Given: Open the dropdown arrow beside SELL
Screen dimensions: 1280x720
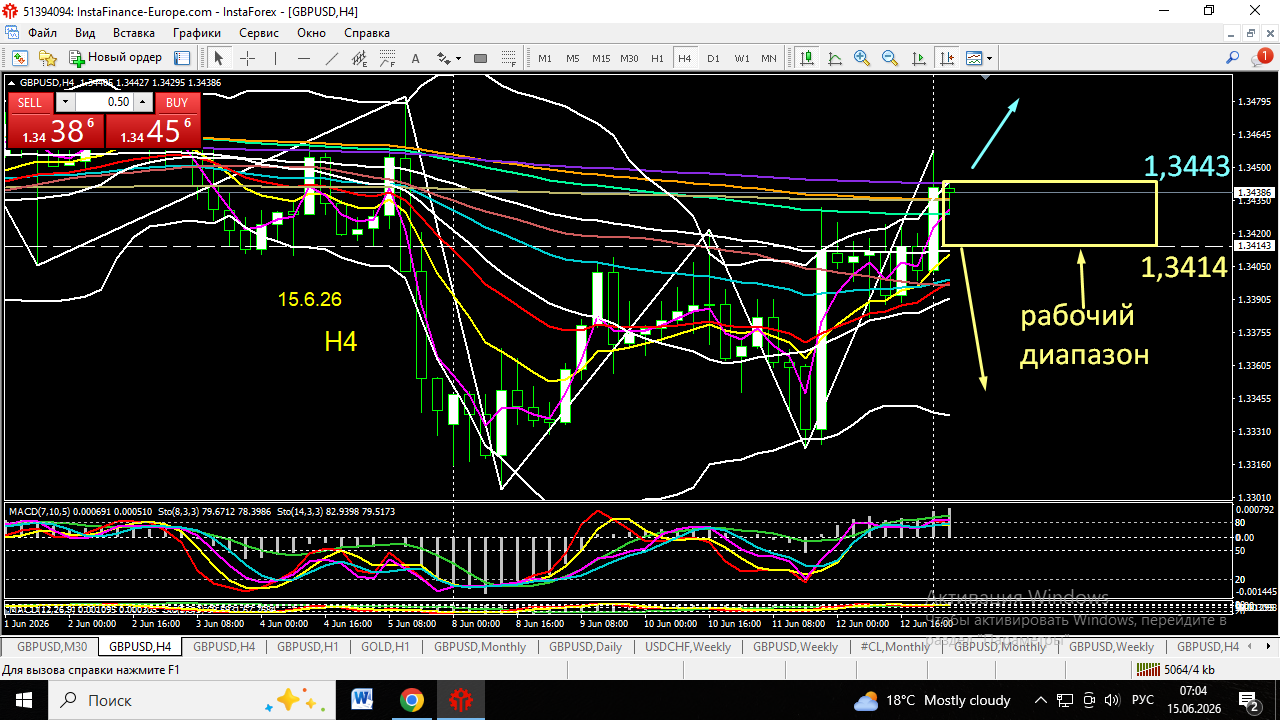Looking at the screenshot, I should 64,102.
